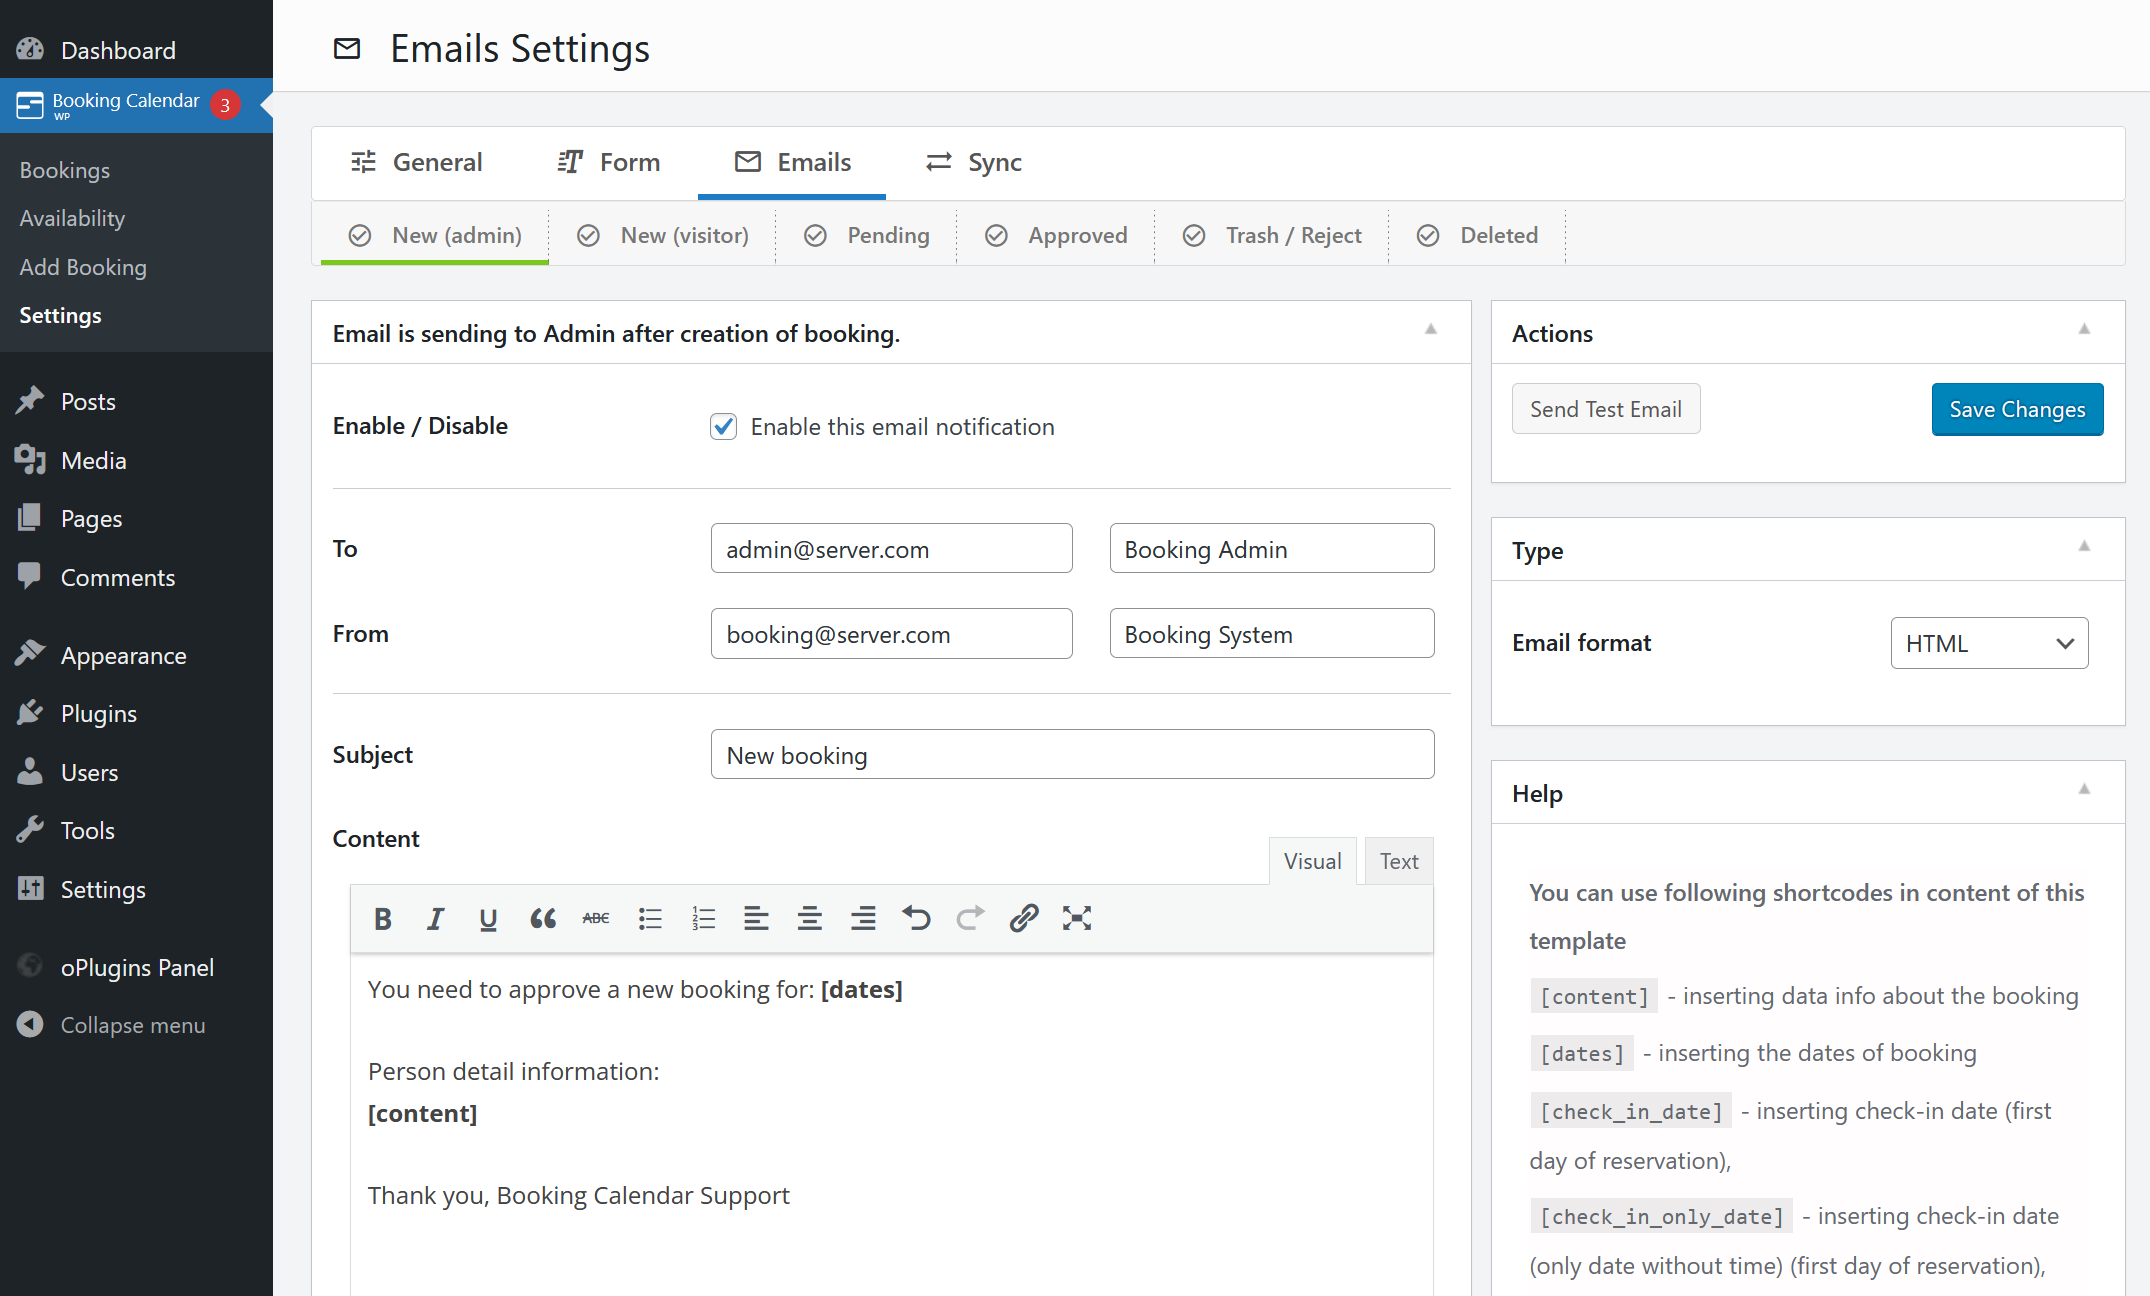Click the Send Test Email button
This screenshot has height=1296, width=2150.
tap(1605, 408)
